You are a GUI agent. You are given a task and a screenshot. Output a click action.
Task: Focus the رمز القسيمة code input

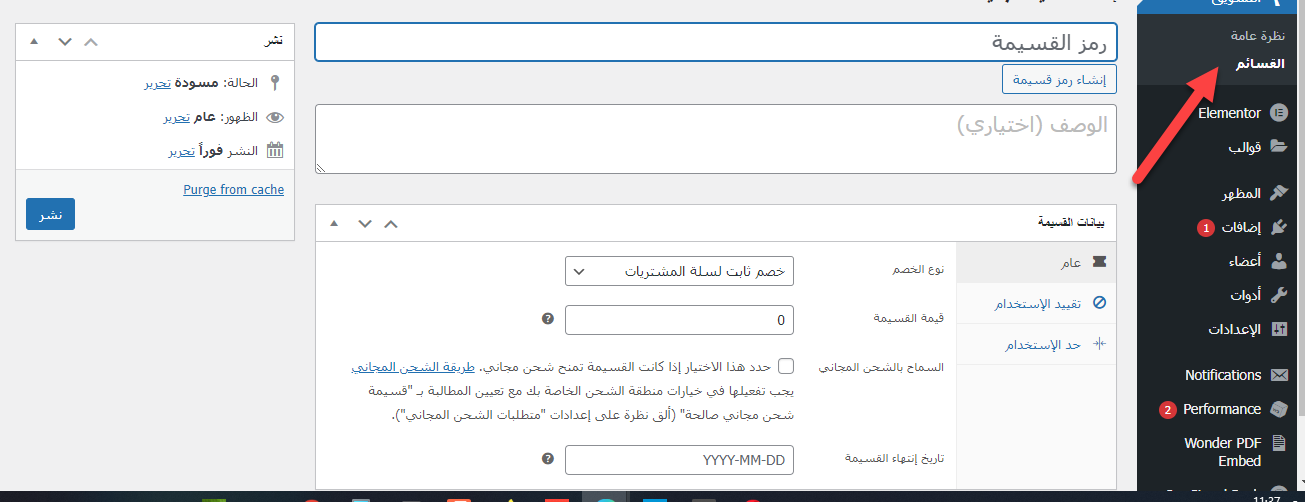click(716, 43)
